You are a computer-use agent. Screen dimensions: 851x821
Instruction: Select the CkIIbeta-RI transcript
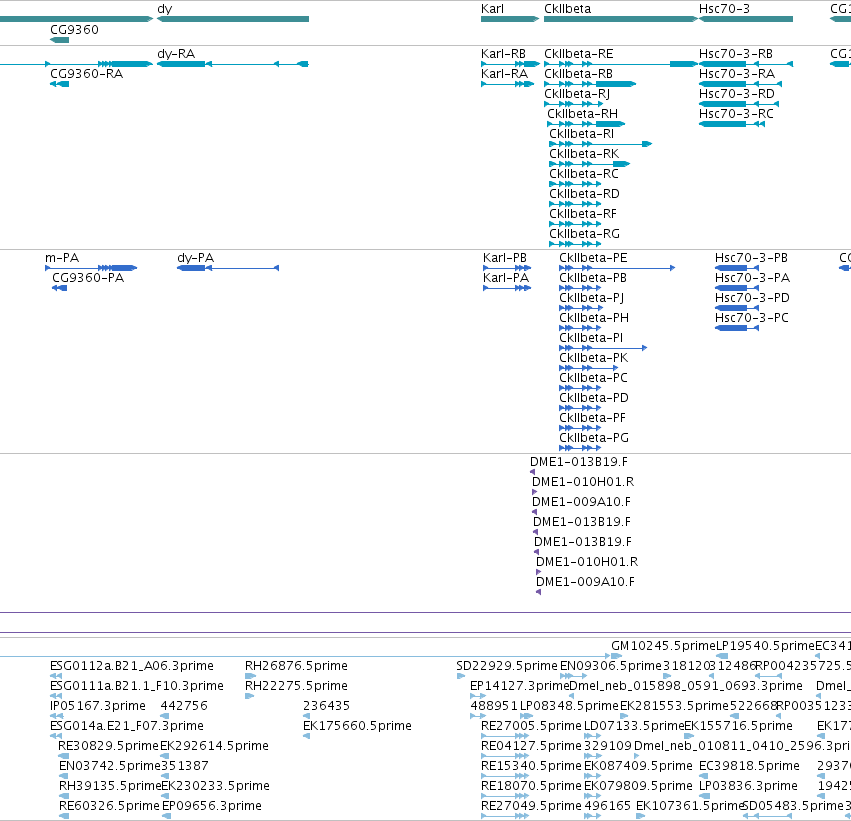(x=581, y=134)
